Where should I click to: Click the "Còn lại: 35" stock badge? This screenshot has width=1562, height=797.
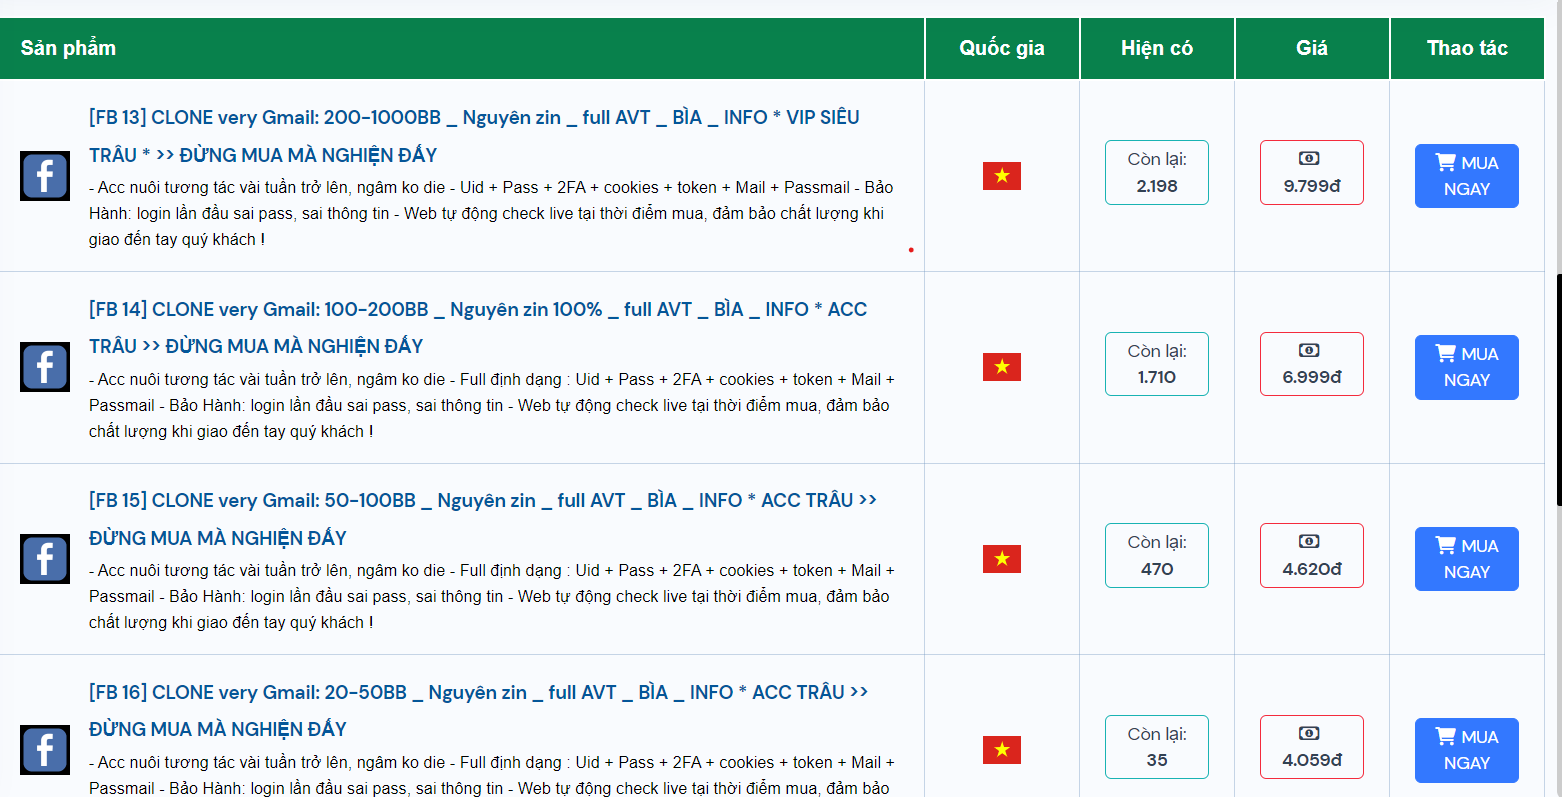[x=1157, y=747]
